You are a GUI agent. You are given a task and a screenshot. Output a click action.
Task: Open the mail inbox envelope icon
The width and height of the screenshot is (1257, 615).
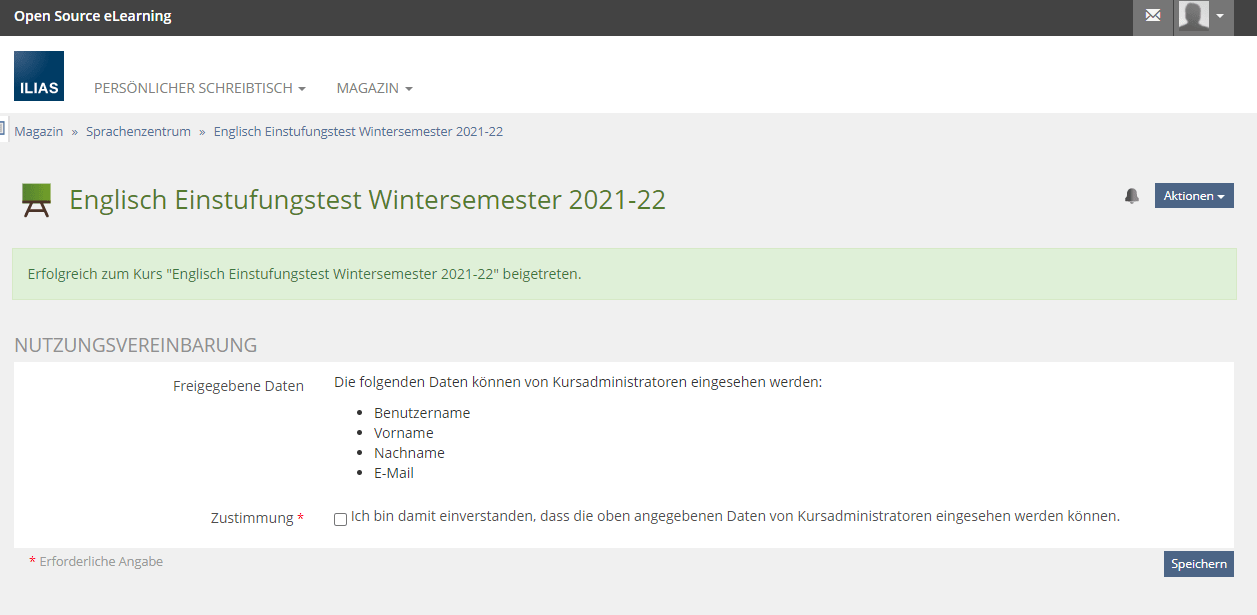(1153, 16)
